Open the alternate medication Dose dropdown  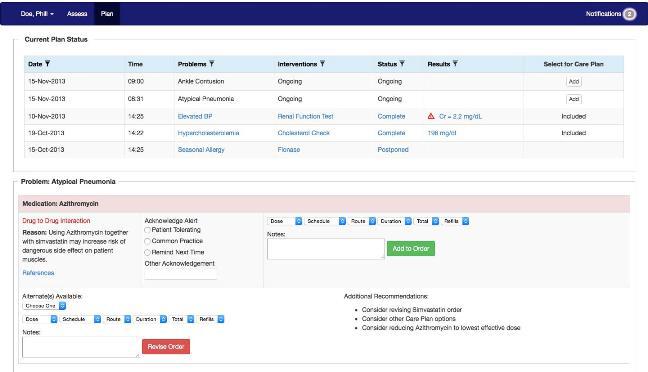(x=40, y=319)
